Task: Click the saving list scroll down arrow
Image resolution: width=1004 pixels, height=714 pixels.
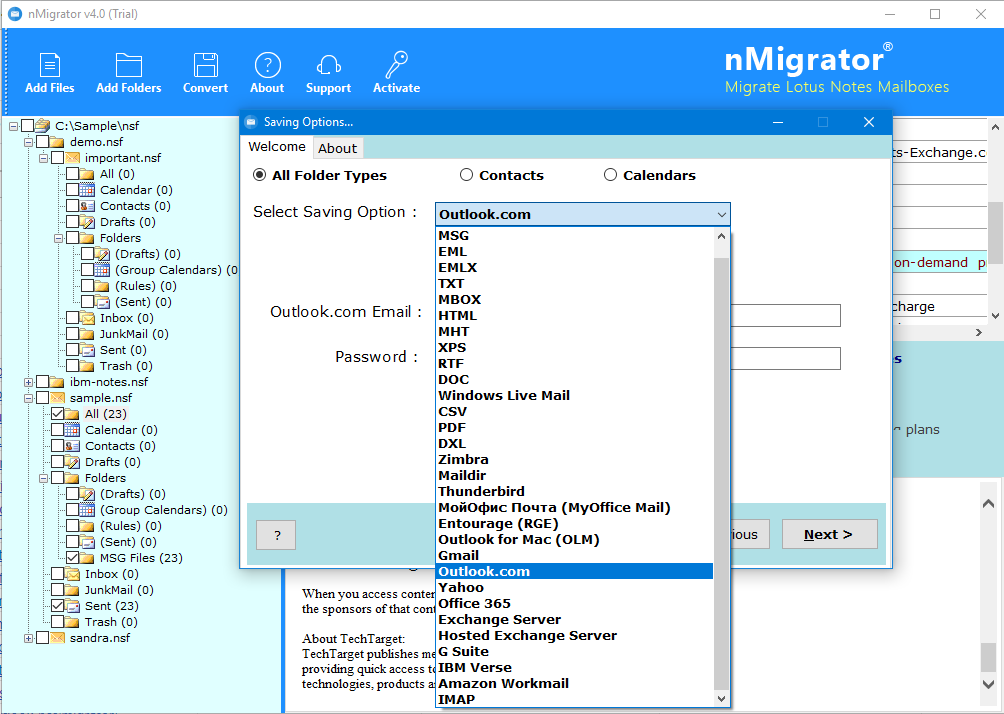Action: tap(722, 699)
